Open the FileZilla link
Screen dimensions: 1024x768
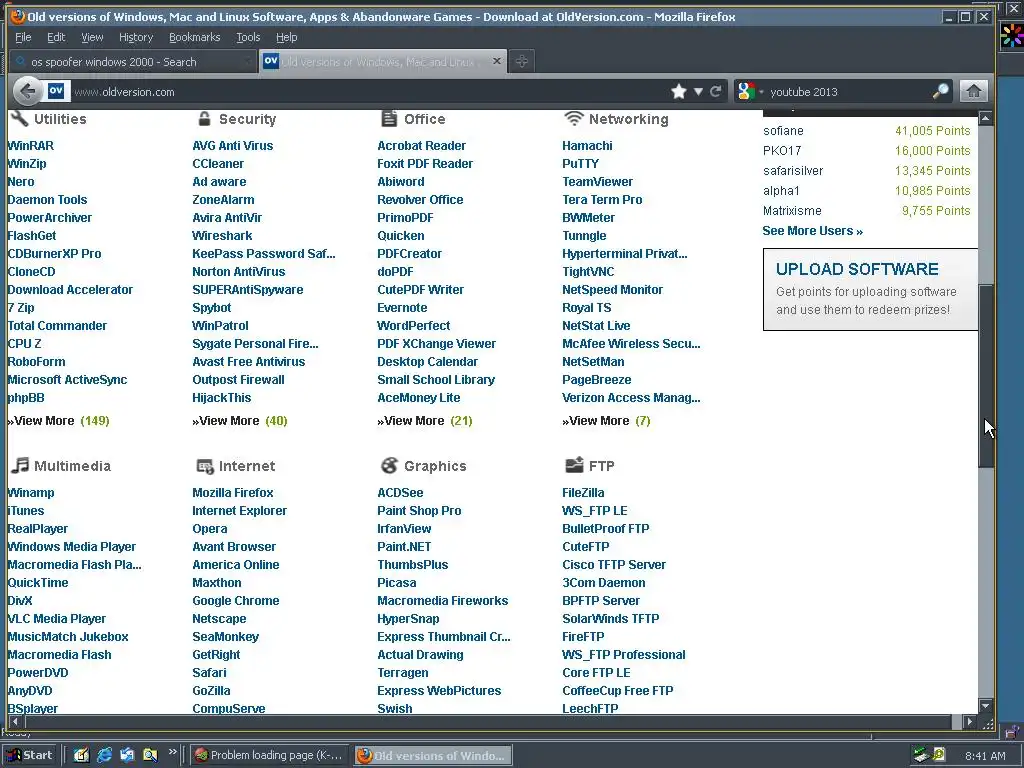(583, 492)
